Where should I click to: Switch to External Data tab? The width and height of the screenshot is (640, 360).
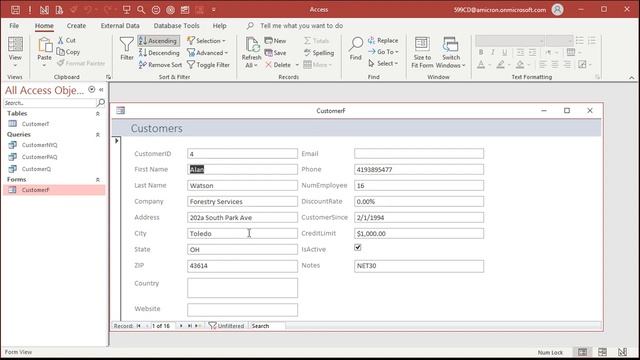(x=120, y=26)
